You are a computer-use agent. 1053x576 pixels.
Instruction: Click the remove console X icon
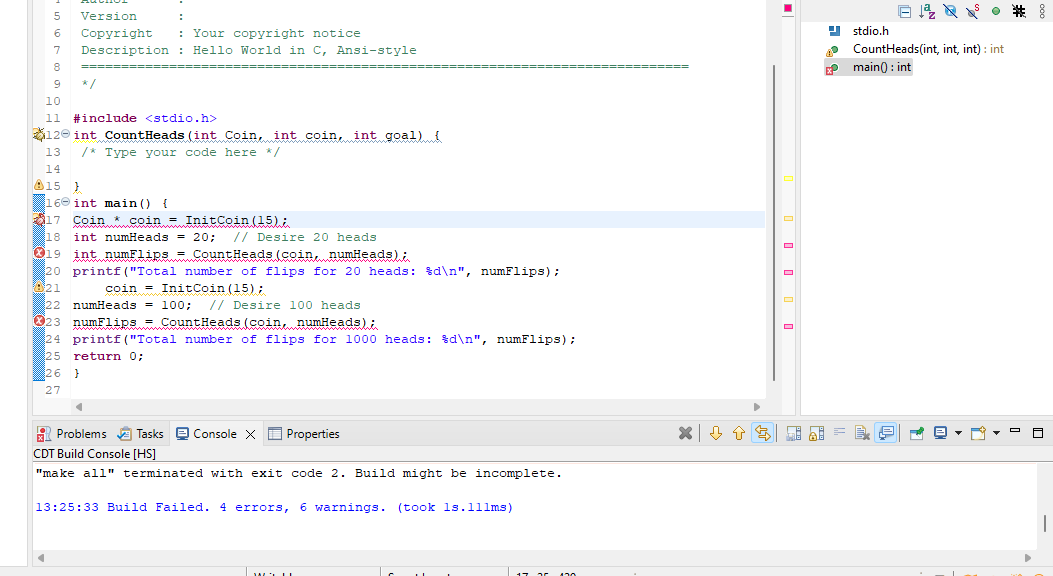[685, 434]
